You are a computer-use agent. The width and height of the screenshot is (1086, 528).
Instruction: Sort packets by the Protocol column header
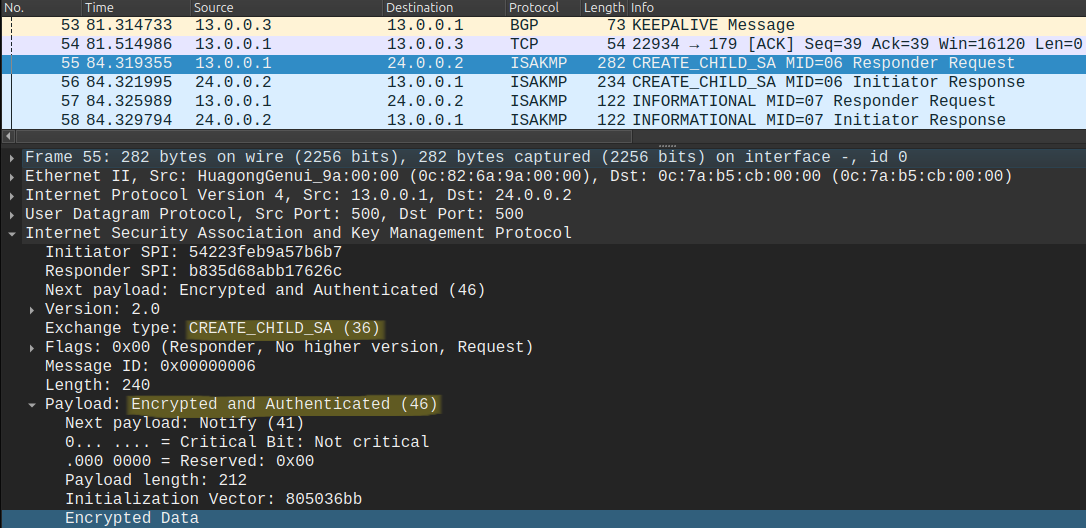click(x=543, y=8)
